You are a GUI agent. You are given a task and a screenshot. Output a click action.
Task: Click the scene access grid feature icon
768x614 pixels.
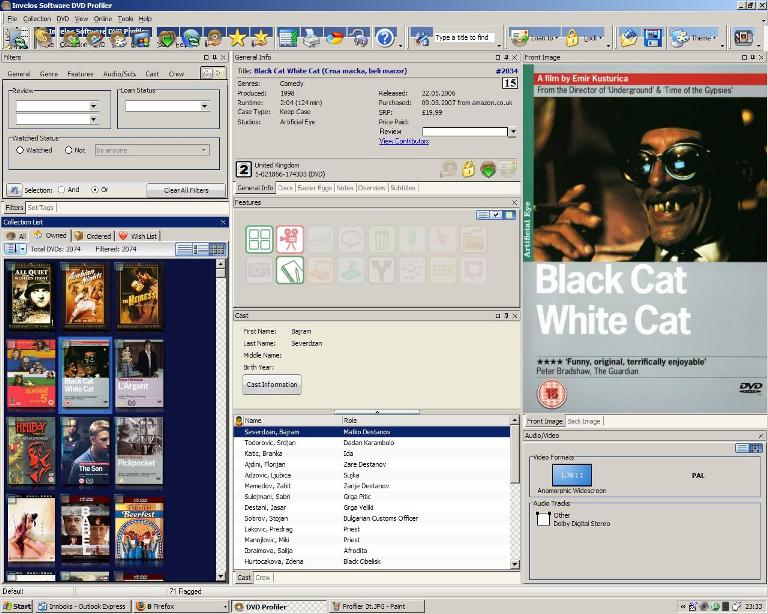259,239
